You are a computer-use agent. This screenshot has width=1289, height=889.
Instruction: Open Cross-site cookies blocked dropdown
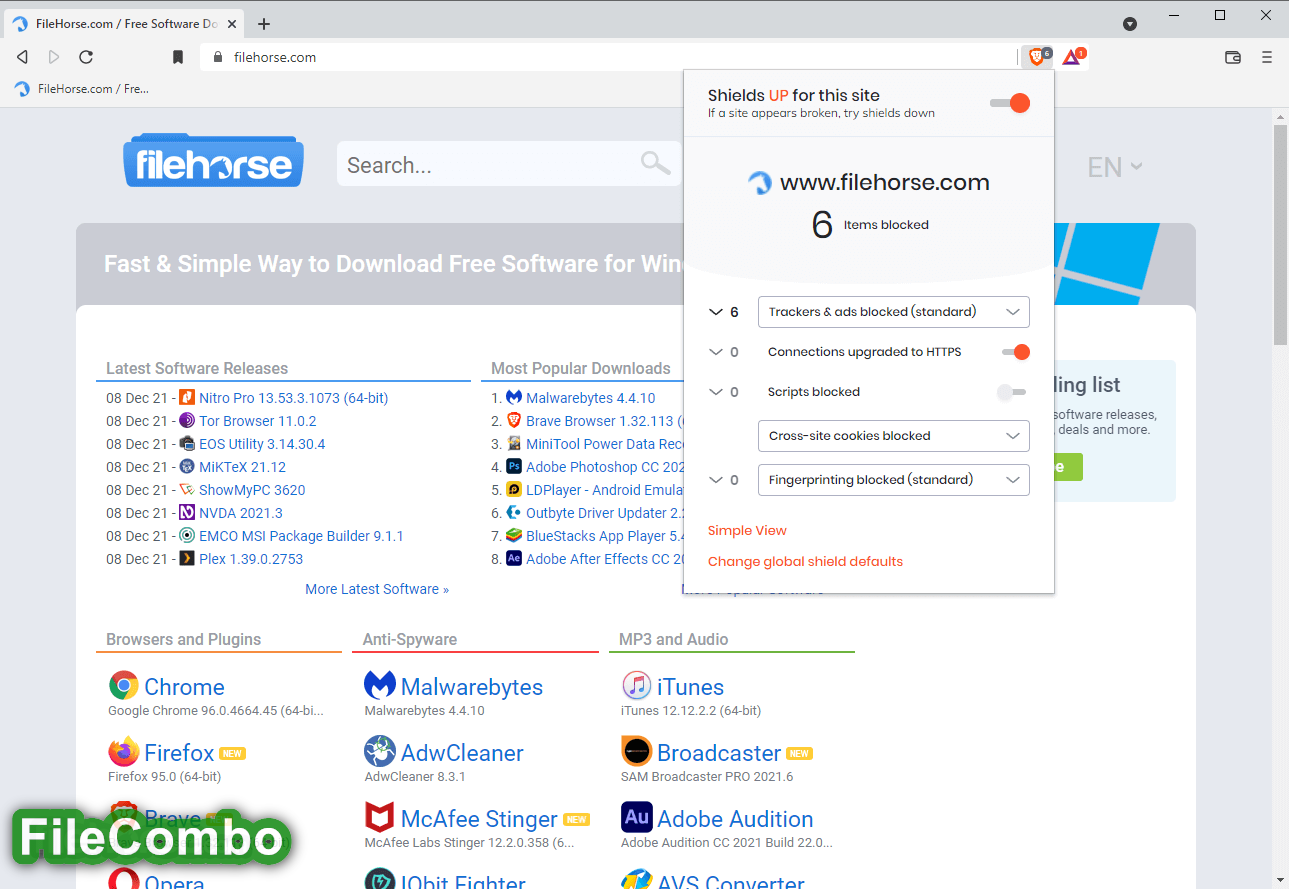click(x=893, y=436)
